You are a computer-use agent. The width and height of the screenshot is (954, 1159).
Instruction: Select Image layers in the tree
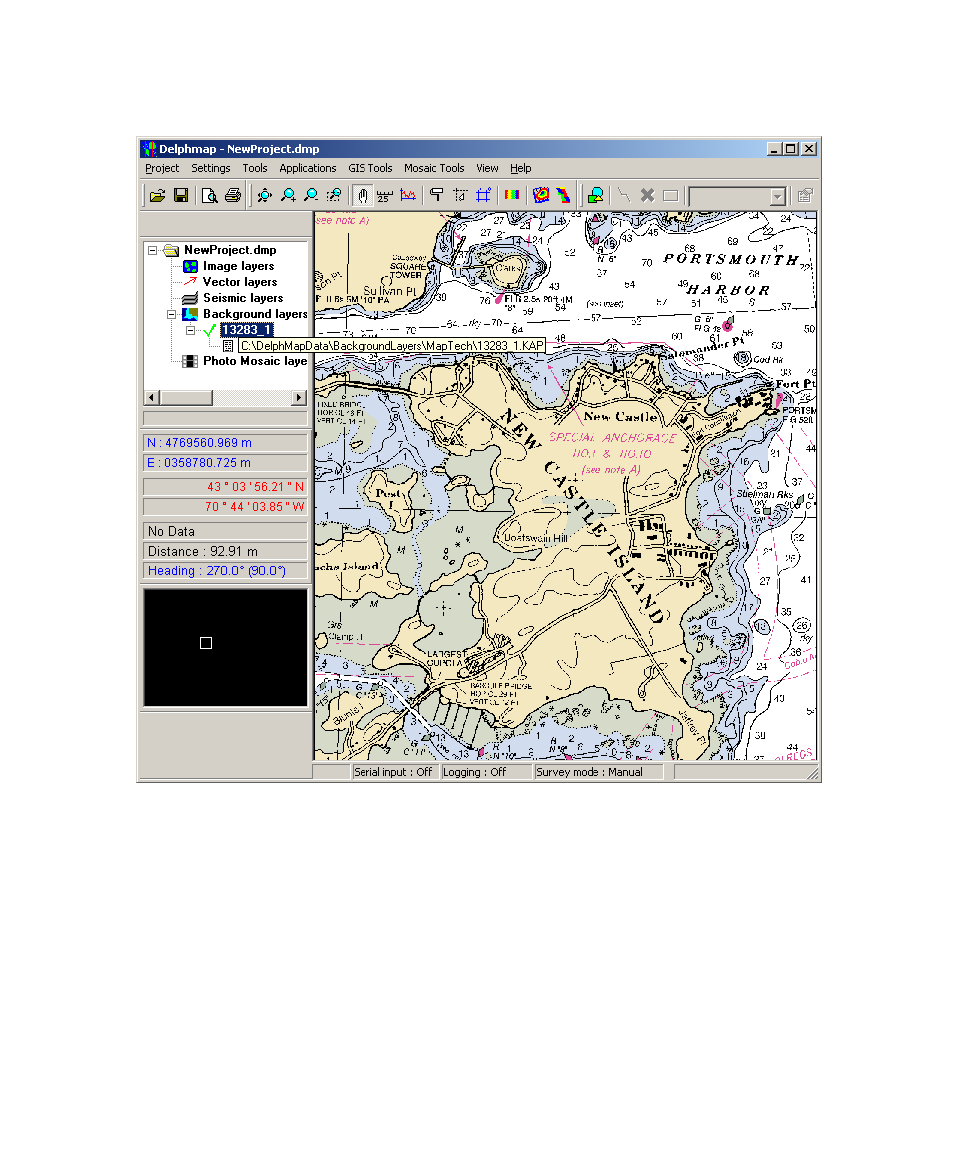(x=238, y=266)
